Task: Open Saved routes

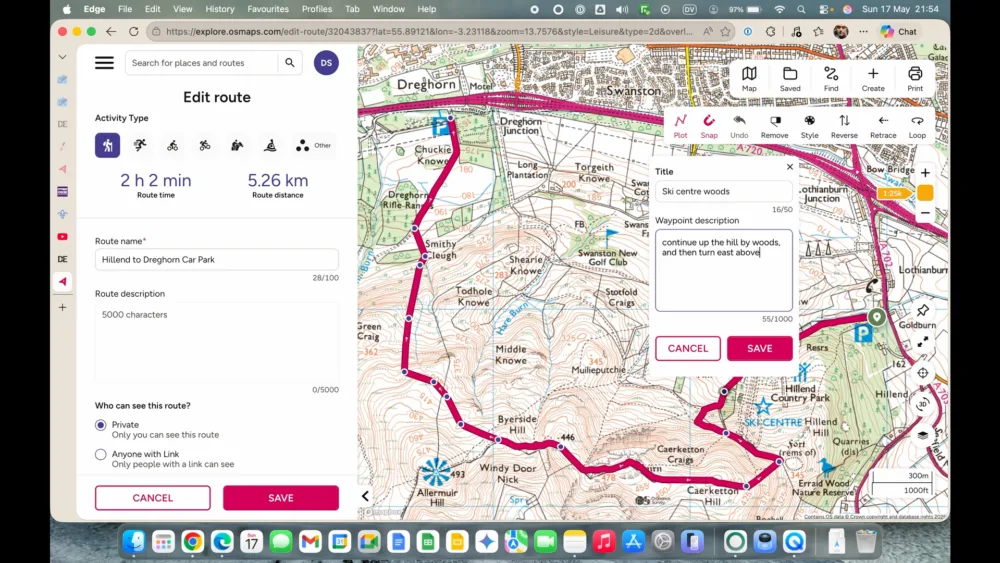Action: tap(790, 79)
